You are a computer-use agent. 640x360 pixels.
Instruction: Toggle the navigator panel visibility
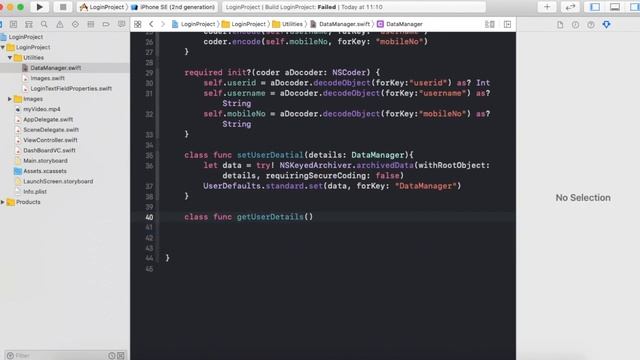(595, 7)
